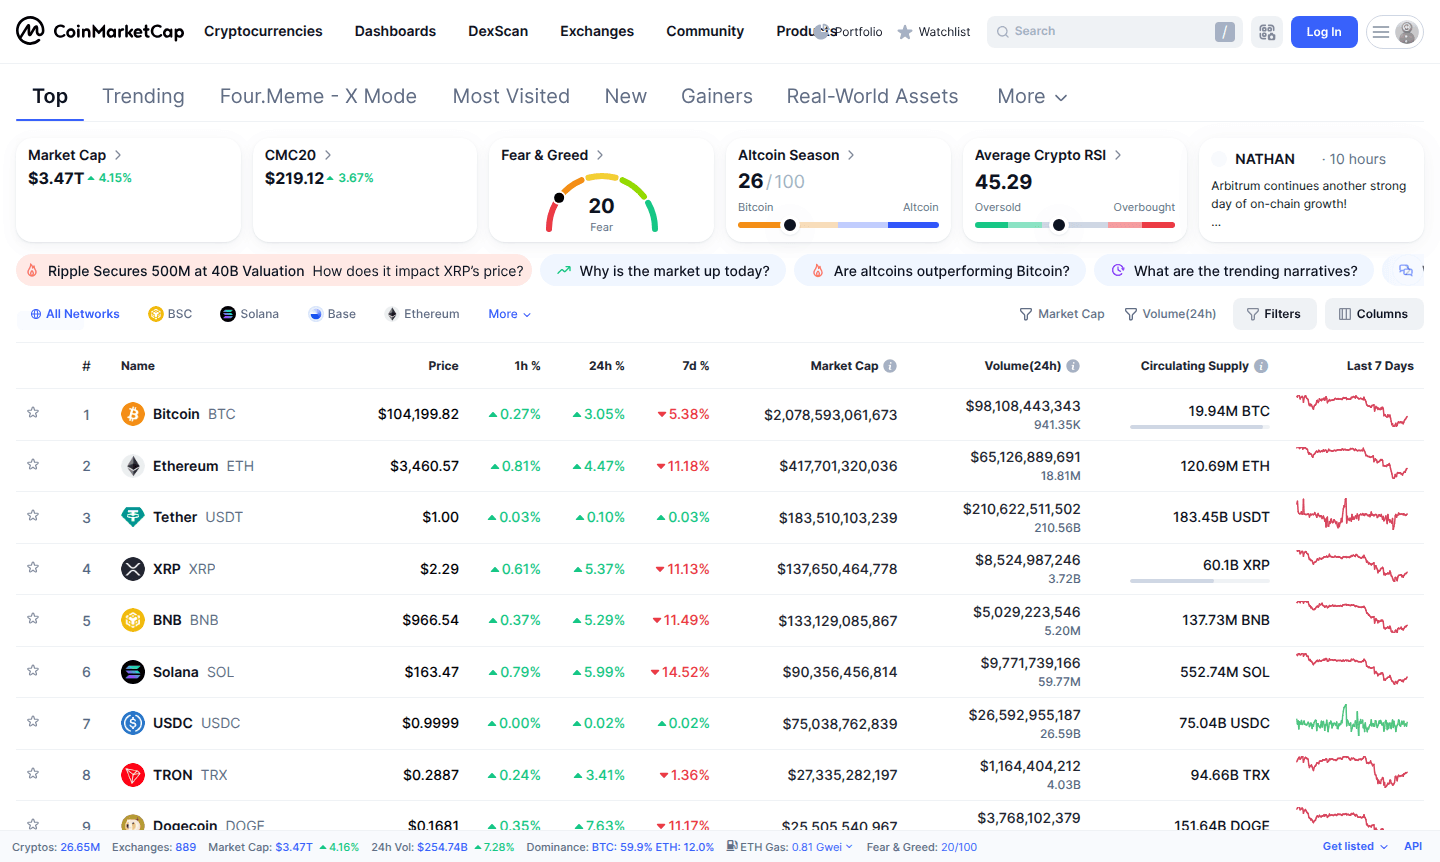Screen dimensions: 1440x862
Task: Toggle the watchlist star for Ethereum
Action: 32,464
